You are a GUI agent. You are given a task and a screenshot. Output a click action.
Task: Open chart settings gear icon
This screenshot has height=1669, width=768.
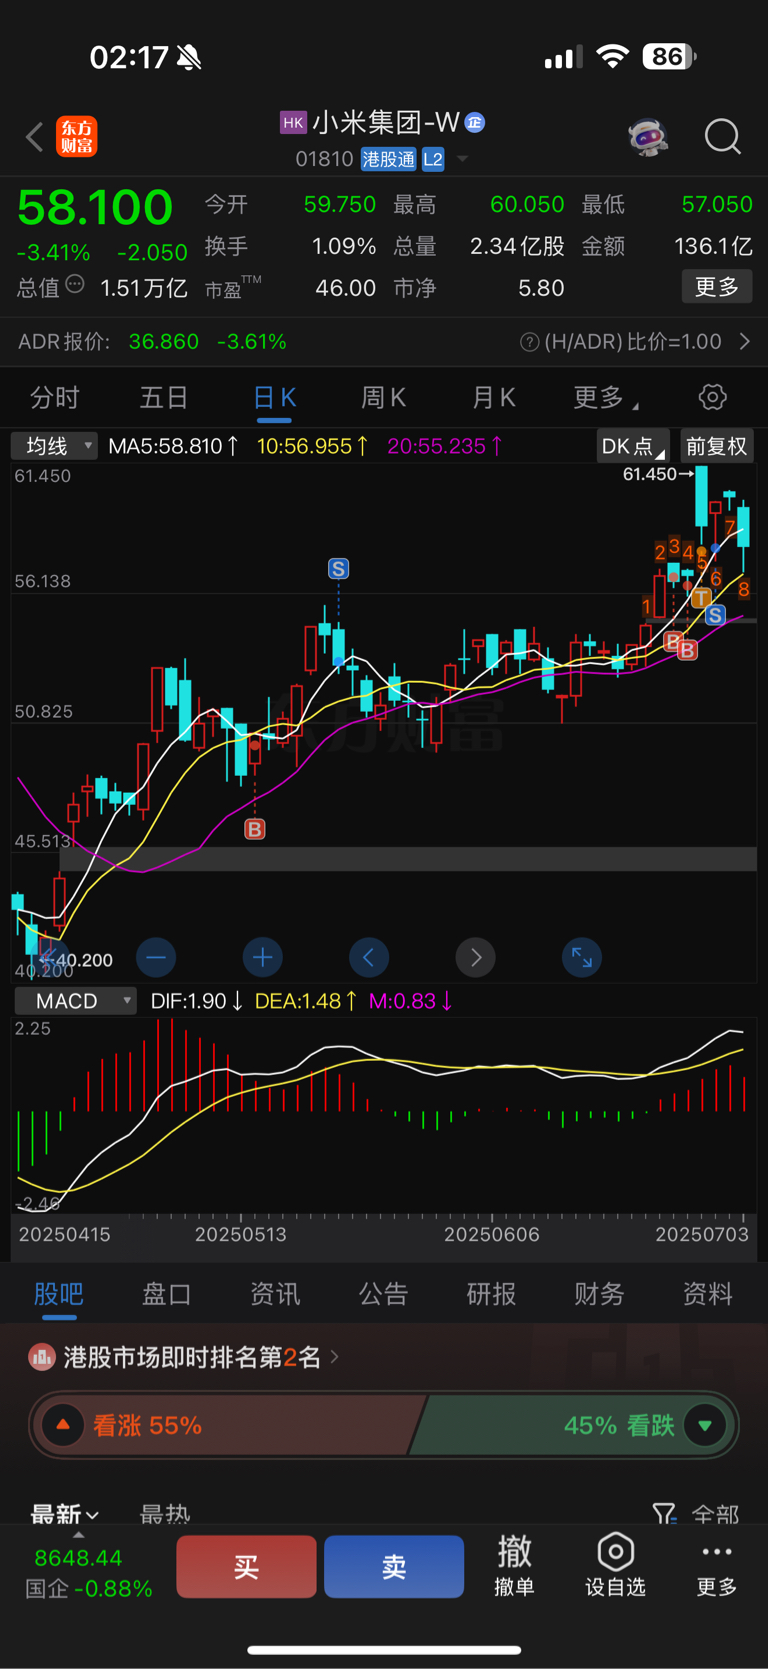[x=712, y=397]
